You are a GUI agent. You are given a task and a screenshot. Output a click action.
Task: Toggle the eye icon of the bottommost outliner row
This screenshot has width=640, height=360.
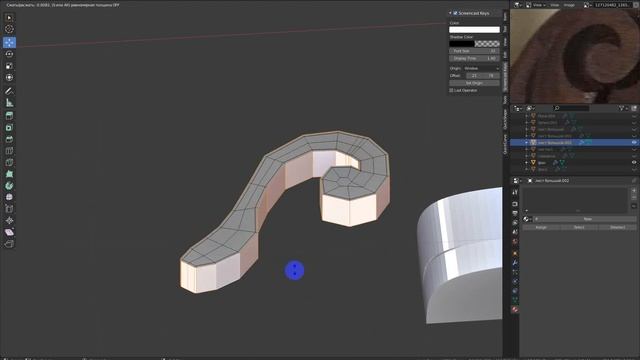[x=634, y=169]
